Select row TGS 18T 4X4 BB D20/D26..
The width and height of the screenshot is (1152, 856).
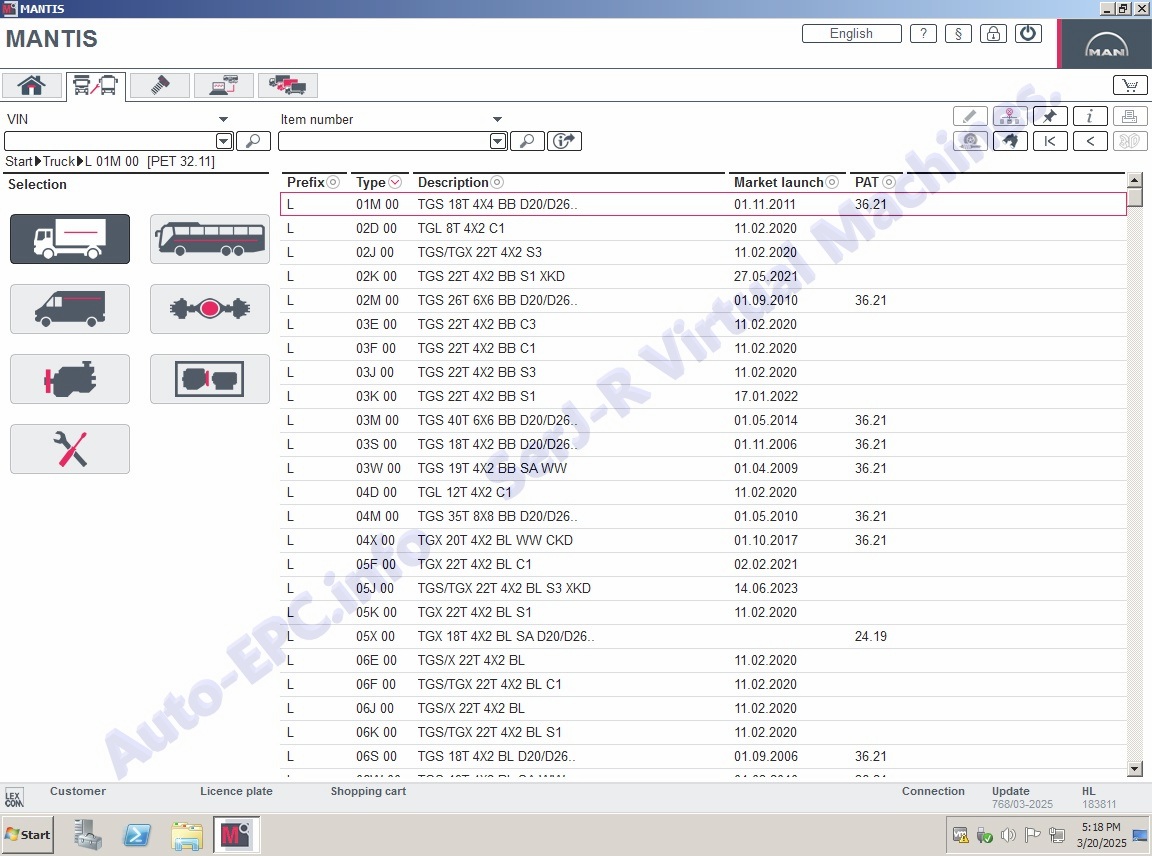point(702,204)
